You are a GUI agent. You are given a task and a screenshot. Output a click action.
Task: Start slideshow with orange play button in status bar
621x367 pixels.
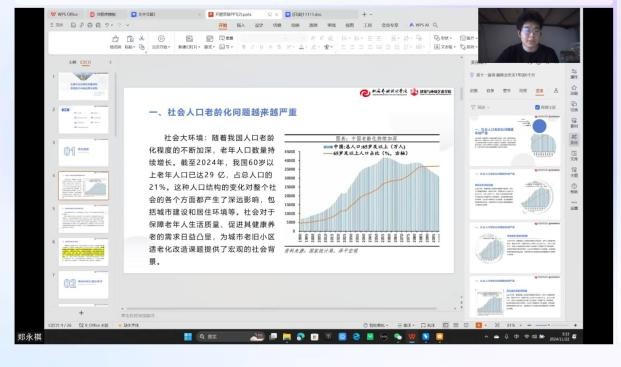click(x=478, y=325)
